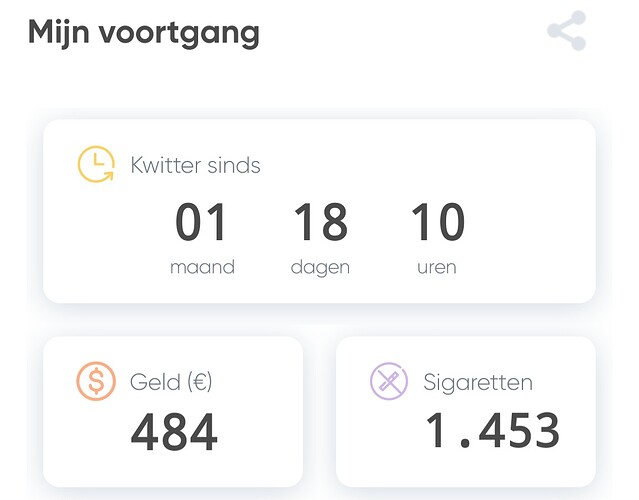Screen dimensions: 639x500
Task: Open the Sigaretten avoided card
Action: [465, 411]
